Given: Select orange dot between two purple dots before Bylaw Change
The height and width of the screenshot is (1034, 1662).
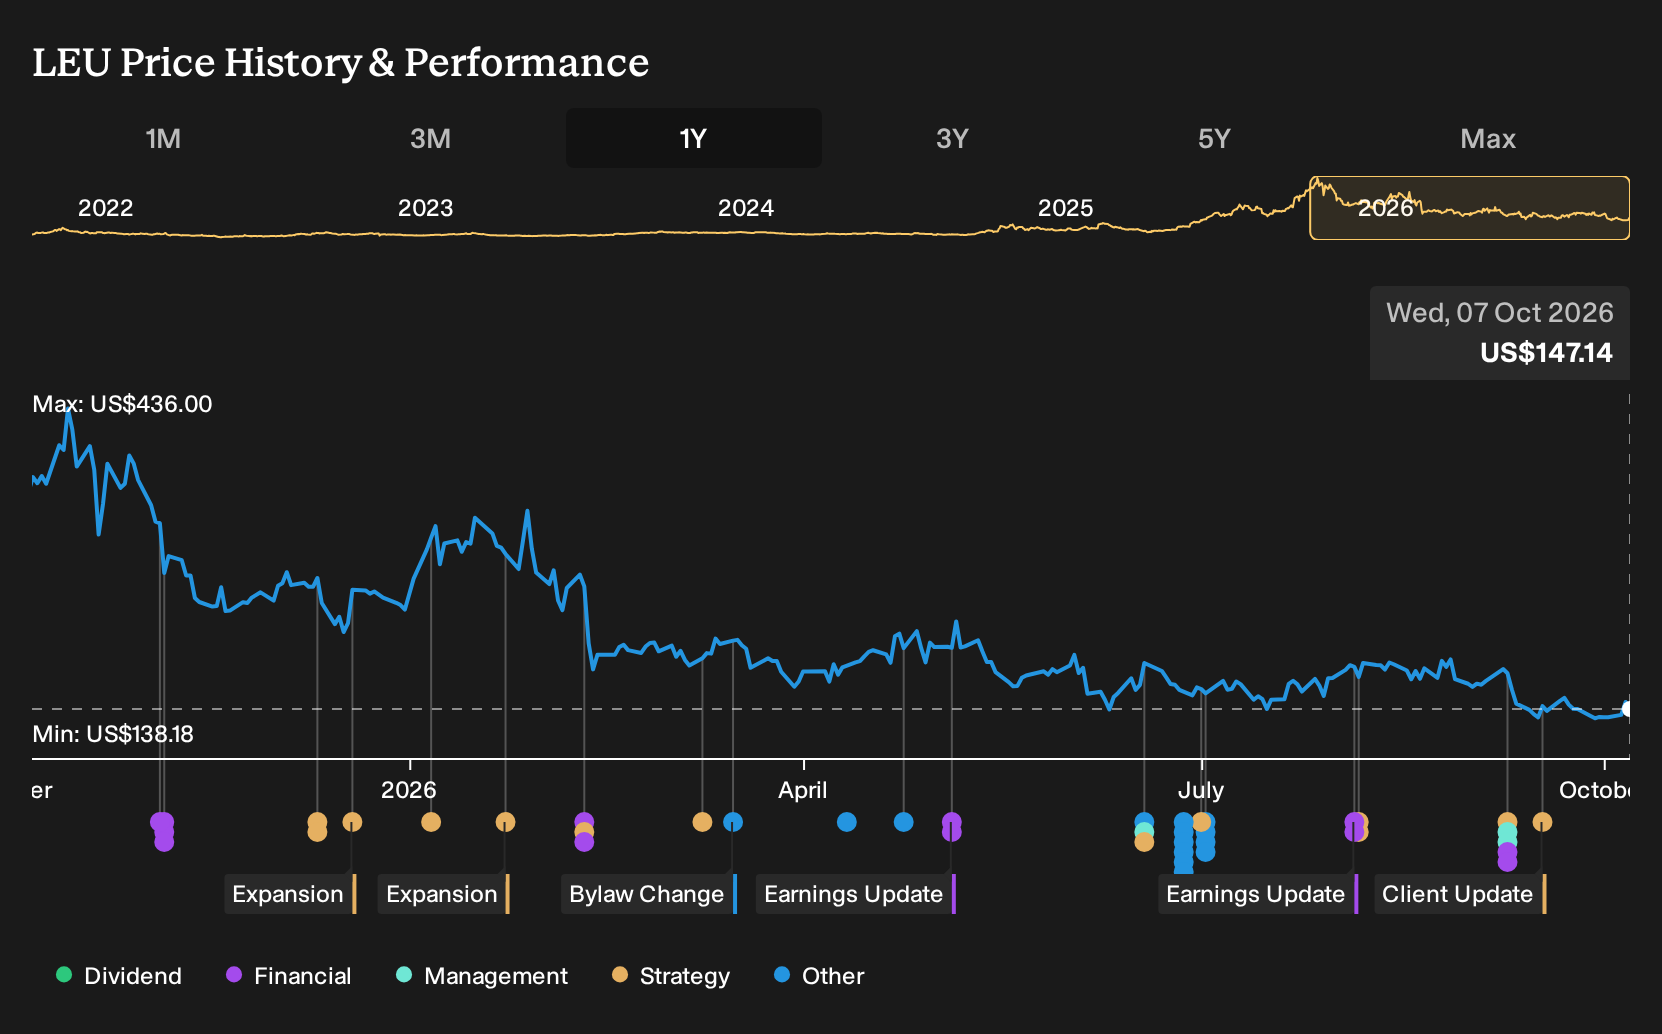Looking at the screenshot, I should pyautogui.click(x=584, y=831).
